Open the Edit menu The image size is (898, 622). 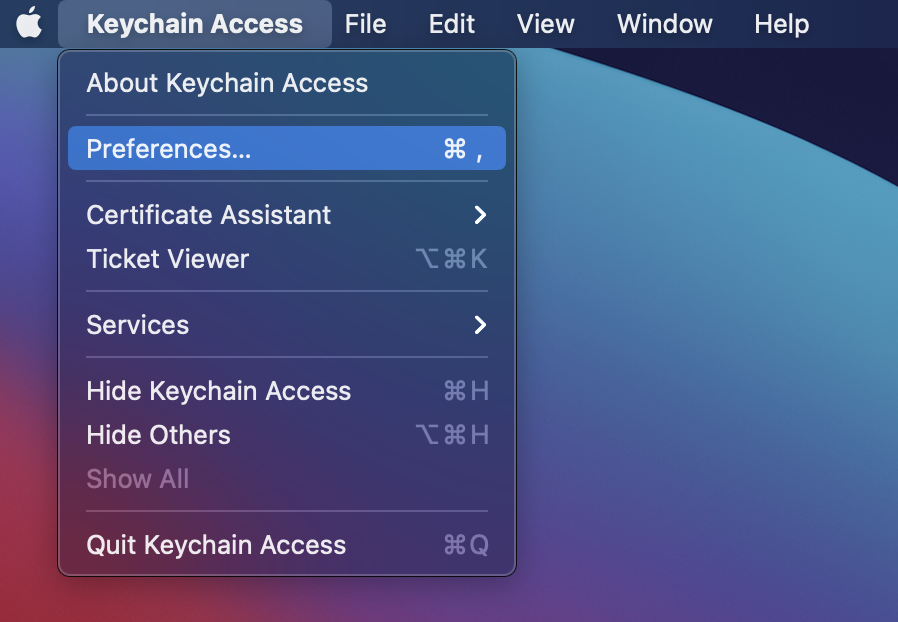pos(452,24)
